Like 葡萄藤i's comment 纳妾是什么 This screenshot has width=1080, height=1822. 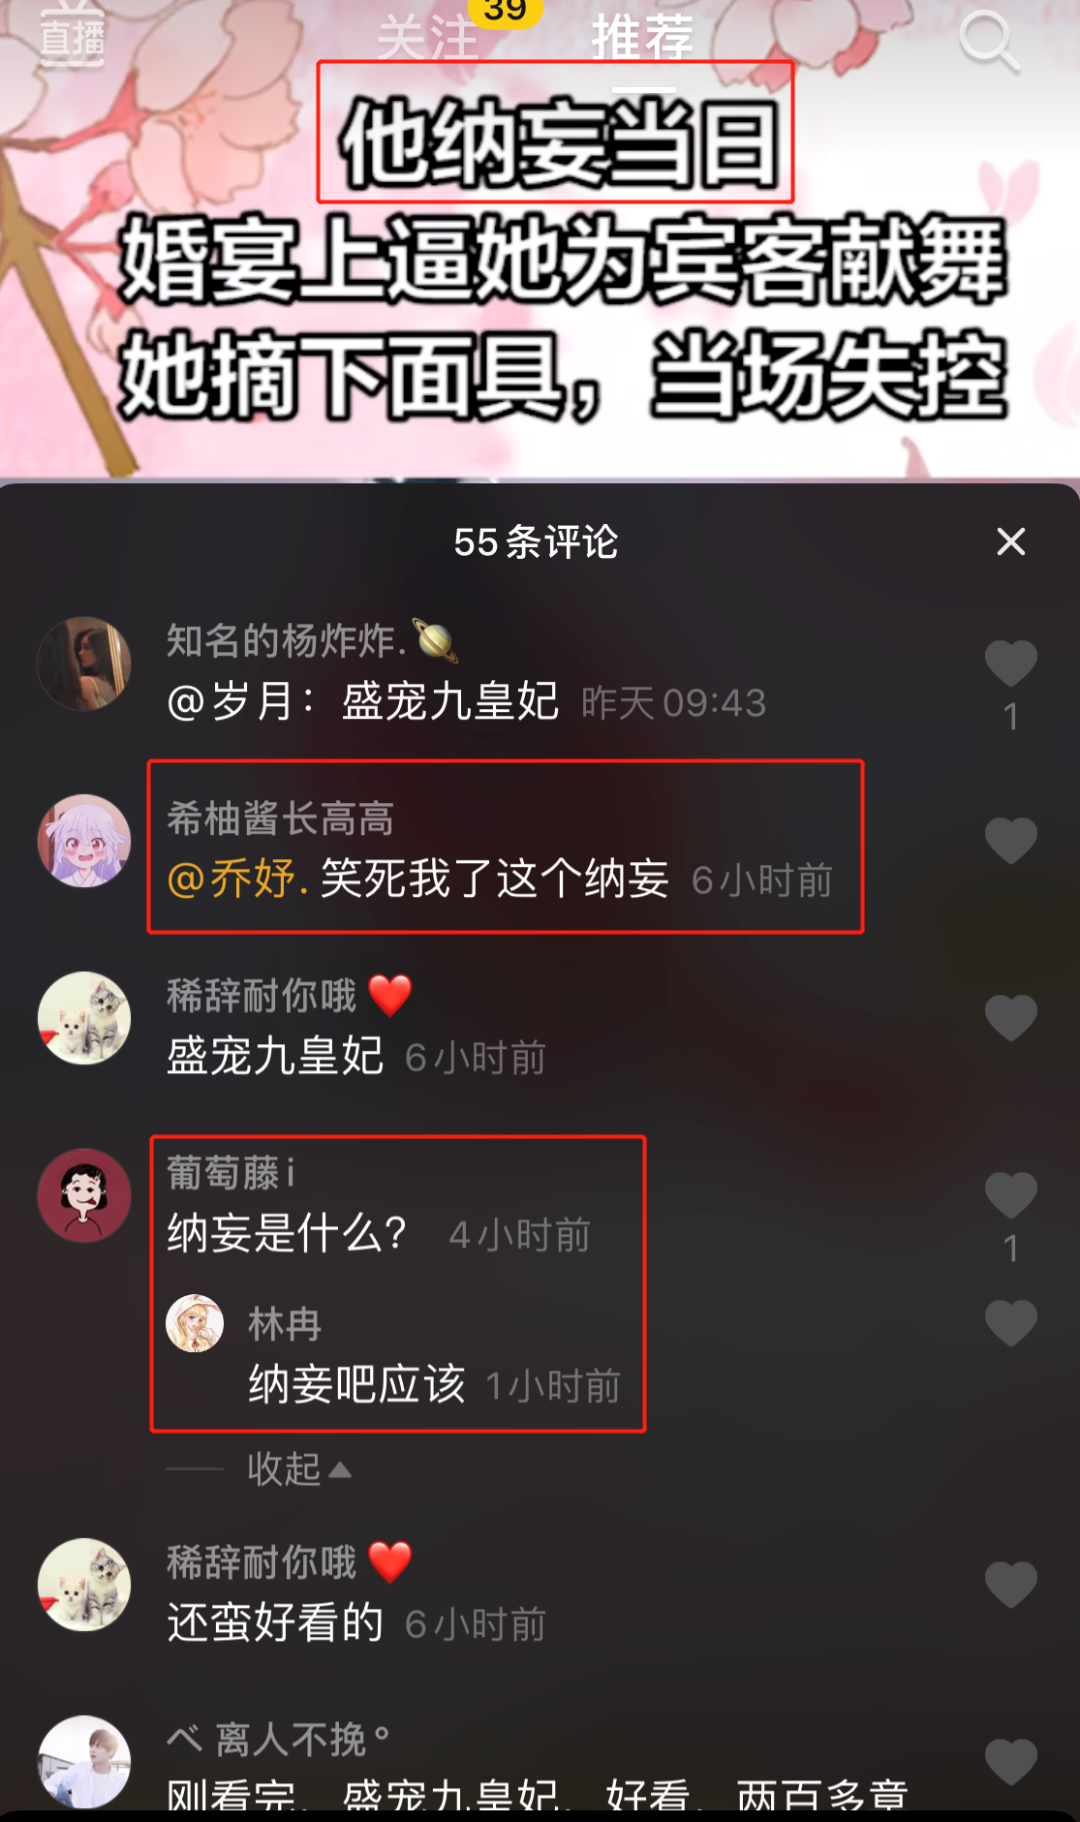click(1011, 1195)
